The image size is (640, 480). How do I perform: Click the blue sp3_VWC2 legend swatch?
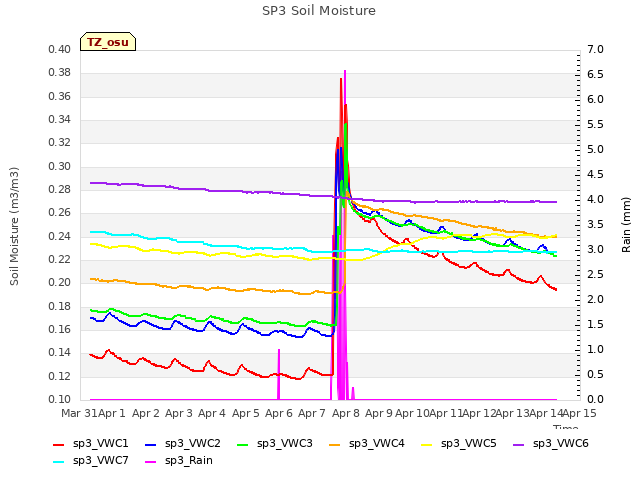(x=151, y=444)
